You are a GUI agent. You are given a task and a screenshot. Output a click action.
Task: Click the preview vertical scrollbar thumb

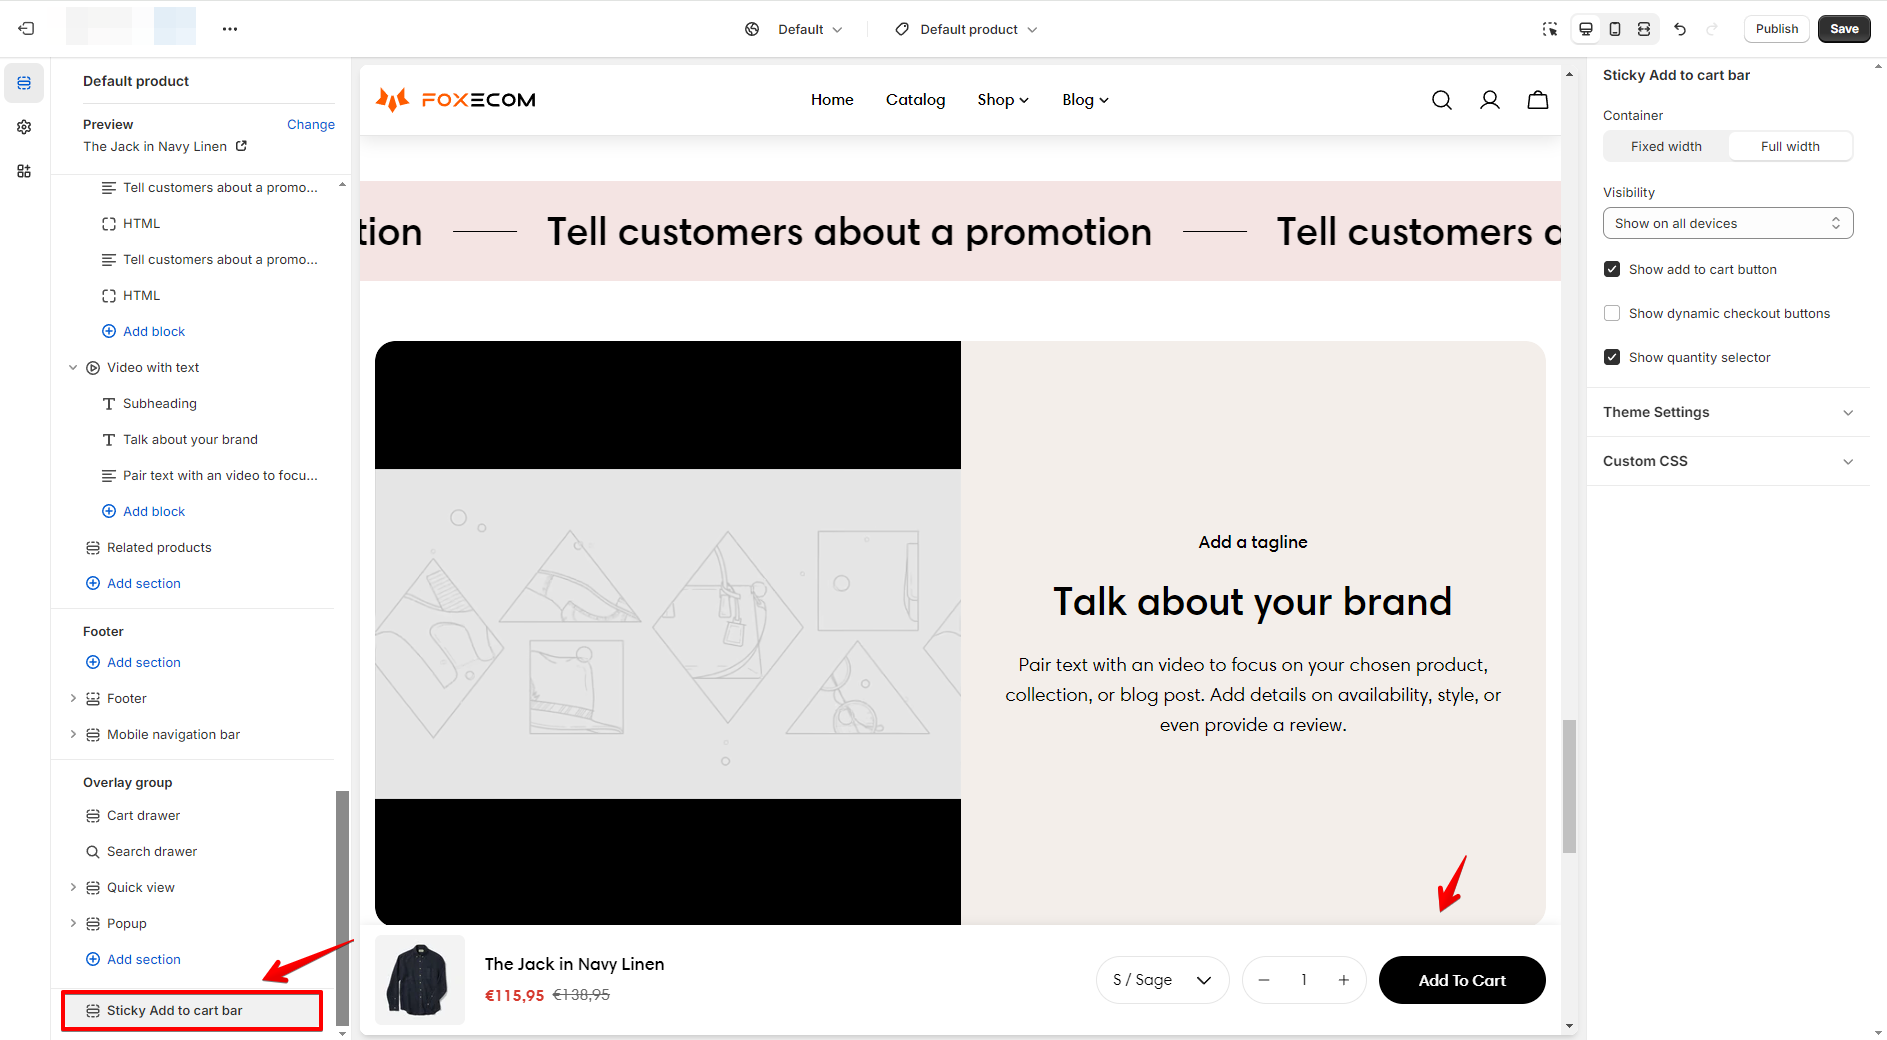(1569, 786)
